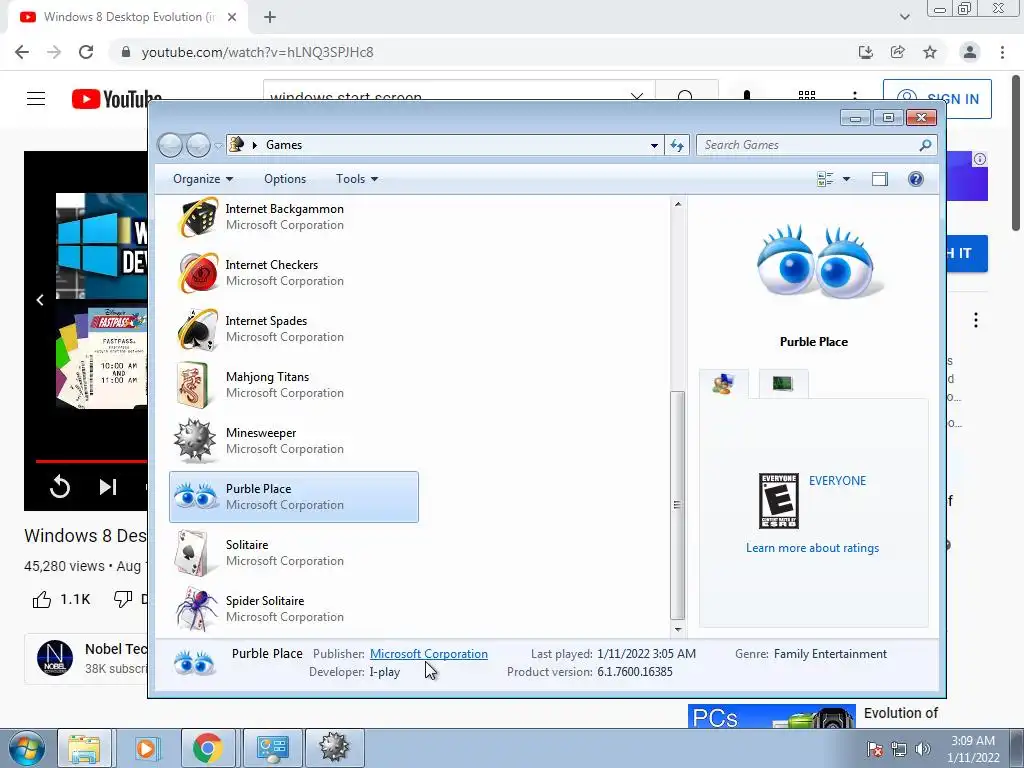Open the Organize dropdown menu
1024x768 pixels.
203,179
